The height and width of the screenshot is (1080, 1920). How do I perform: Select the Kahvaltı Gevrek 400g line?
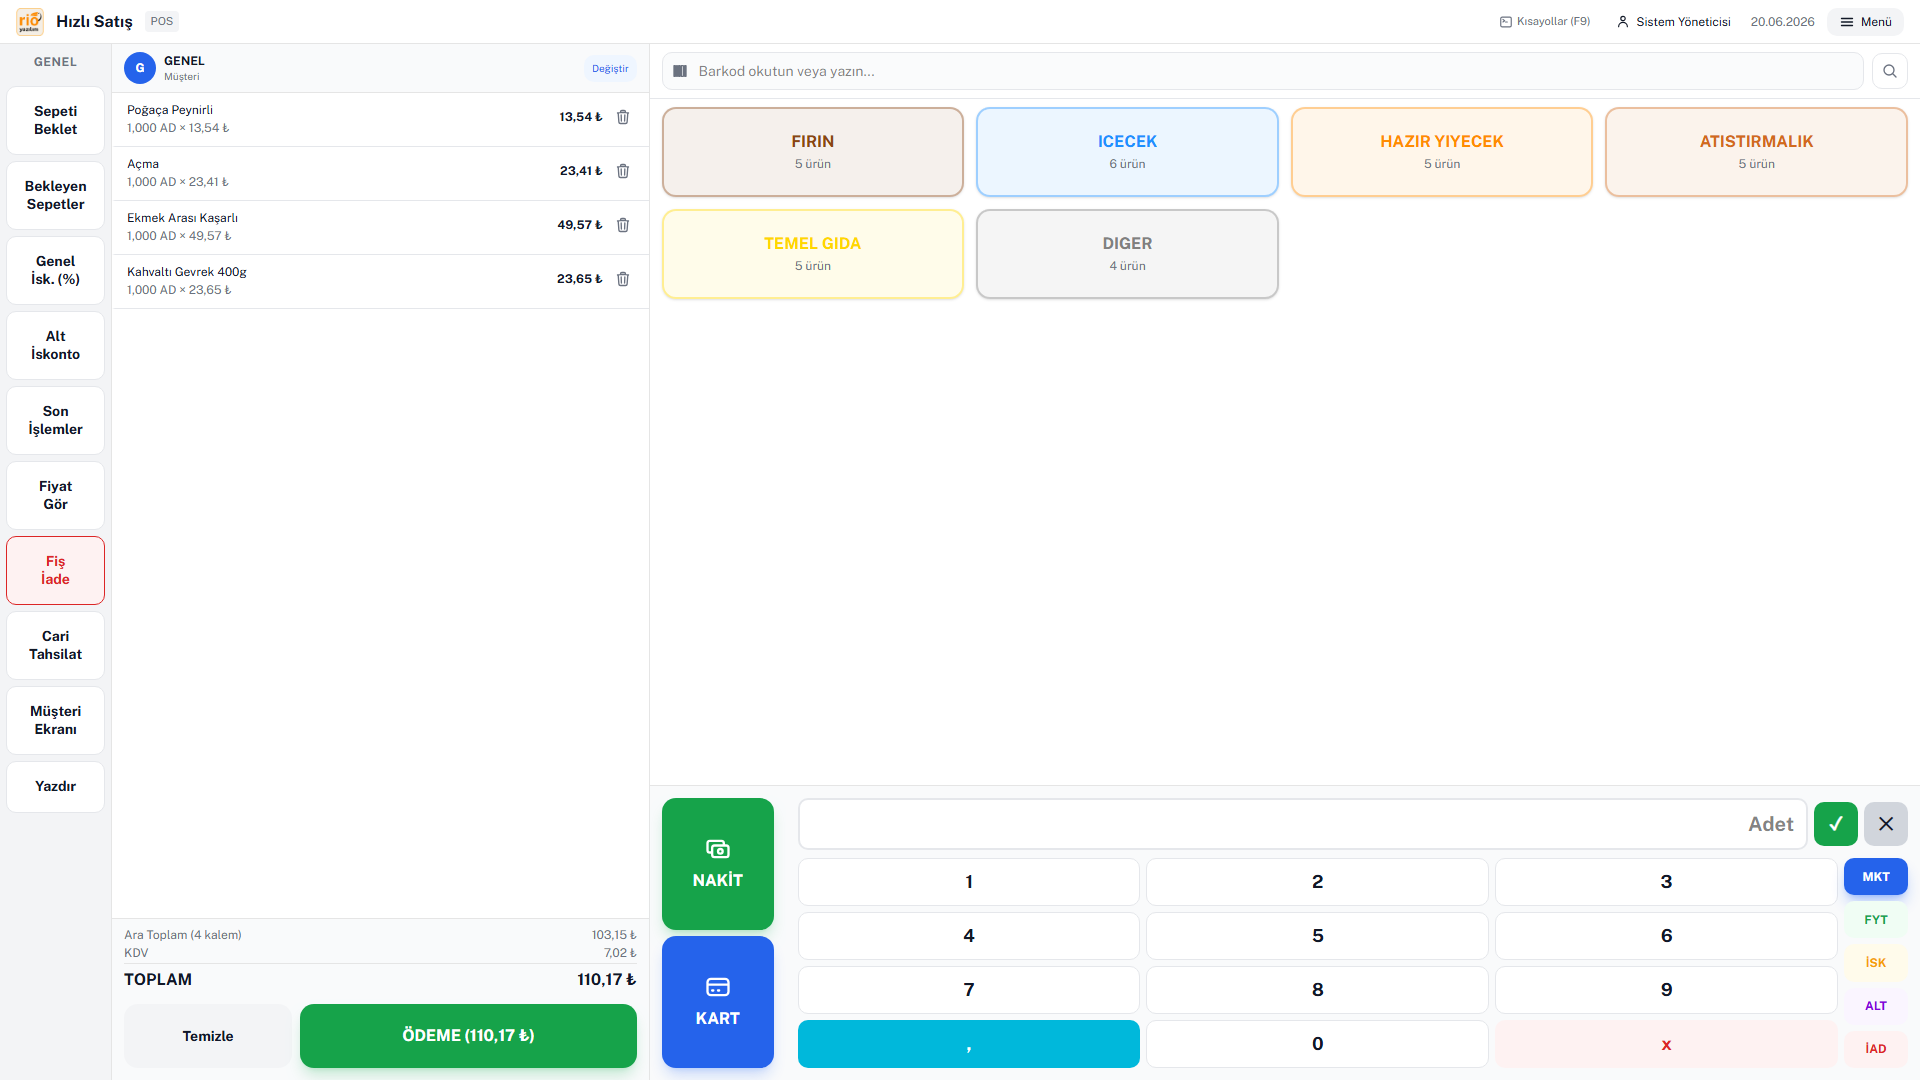[380, 281]
